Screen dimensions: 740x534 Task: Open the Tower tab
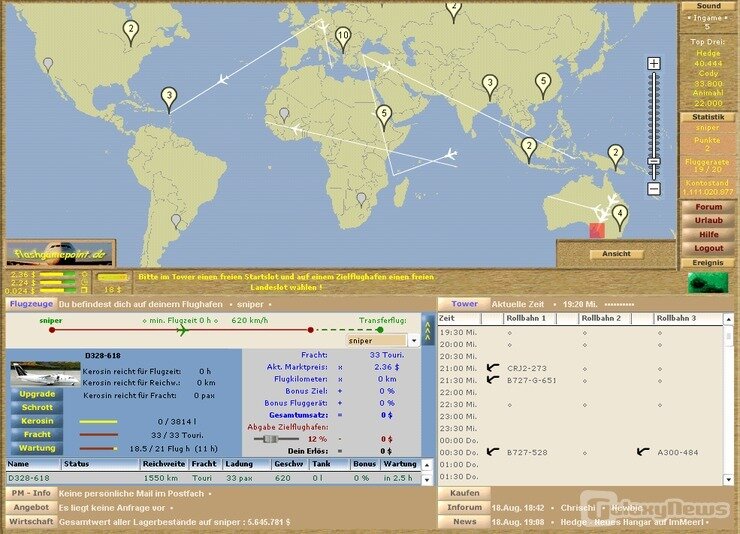(x=464, y=304)
